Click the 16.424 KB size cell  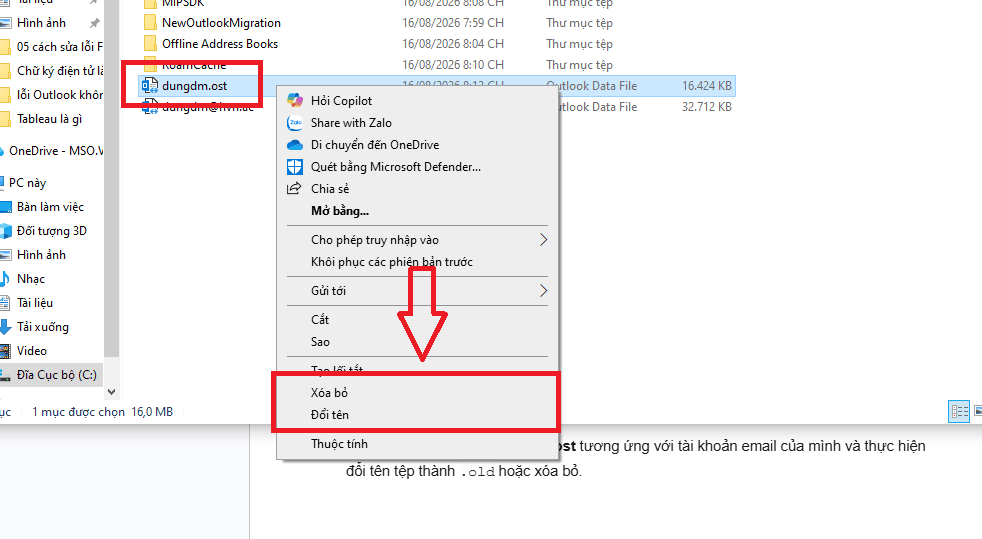(x=706, y=86)
